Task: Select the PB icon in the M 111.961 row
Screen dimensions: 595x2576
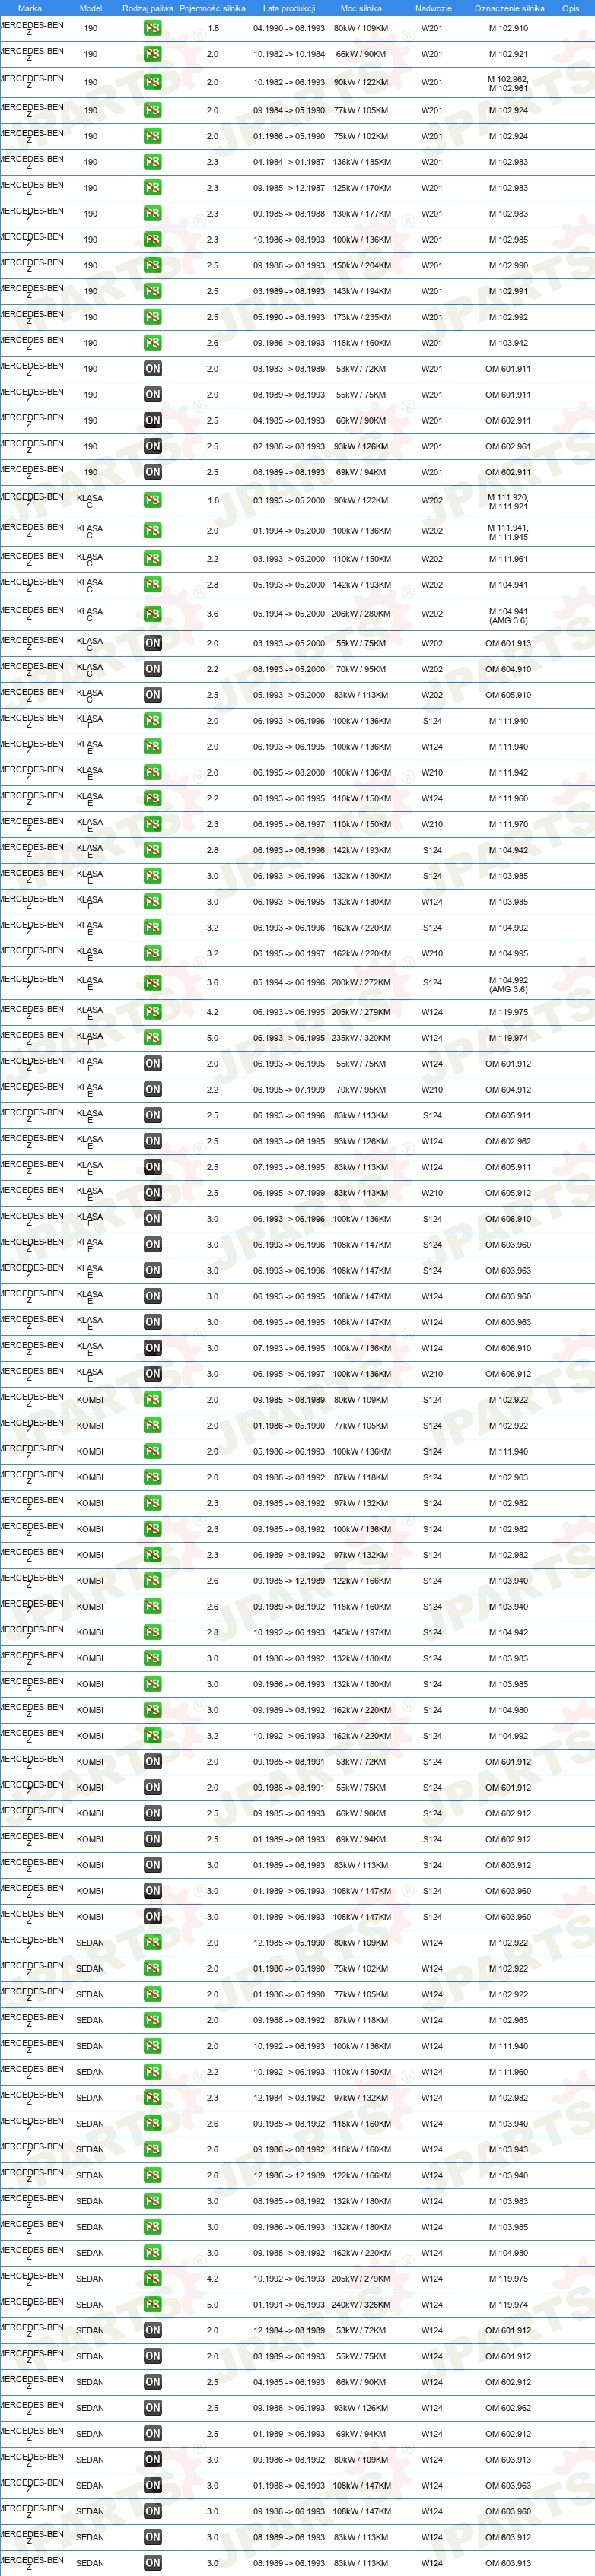Action: (152, 559)
